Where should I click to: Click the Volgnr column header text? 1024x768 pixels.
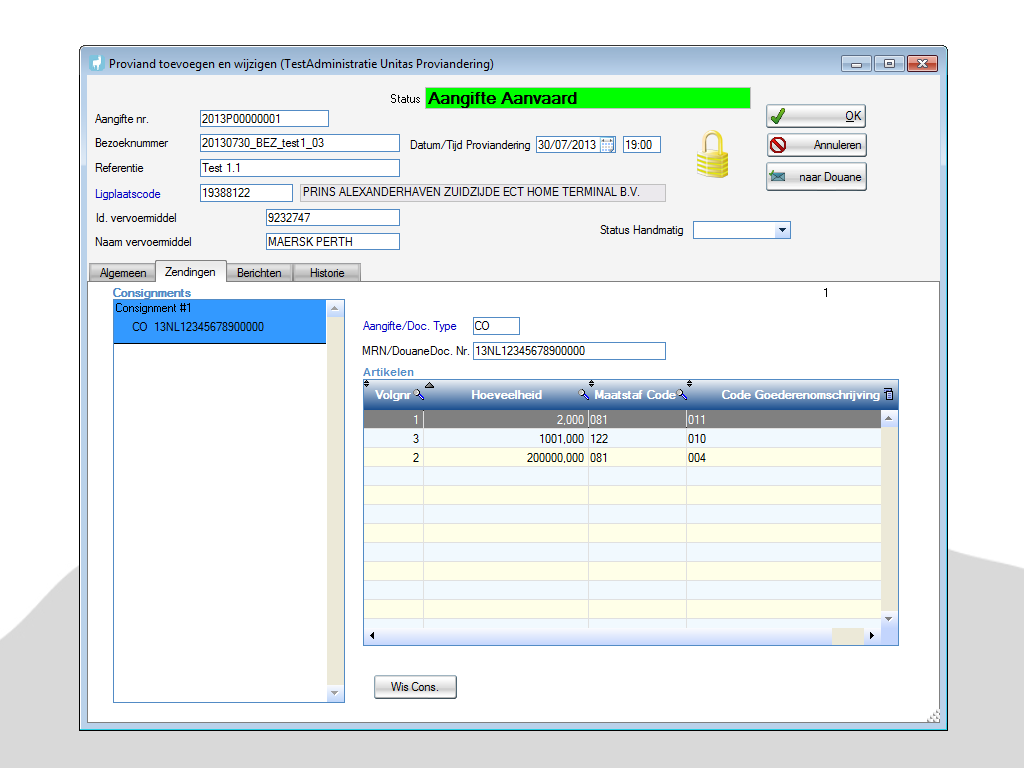(392, 395)
